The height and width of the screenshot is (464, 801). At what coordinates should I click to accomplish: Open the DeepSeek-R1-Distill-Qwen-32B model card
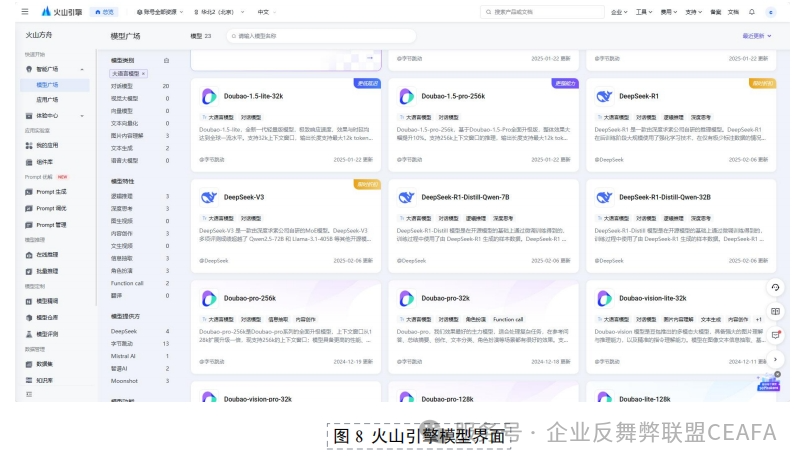tap(681, 226)
